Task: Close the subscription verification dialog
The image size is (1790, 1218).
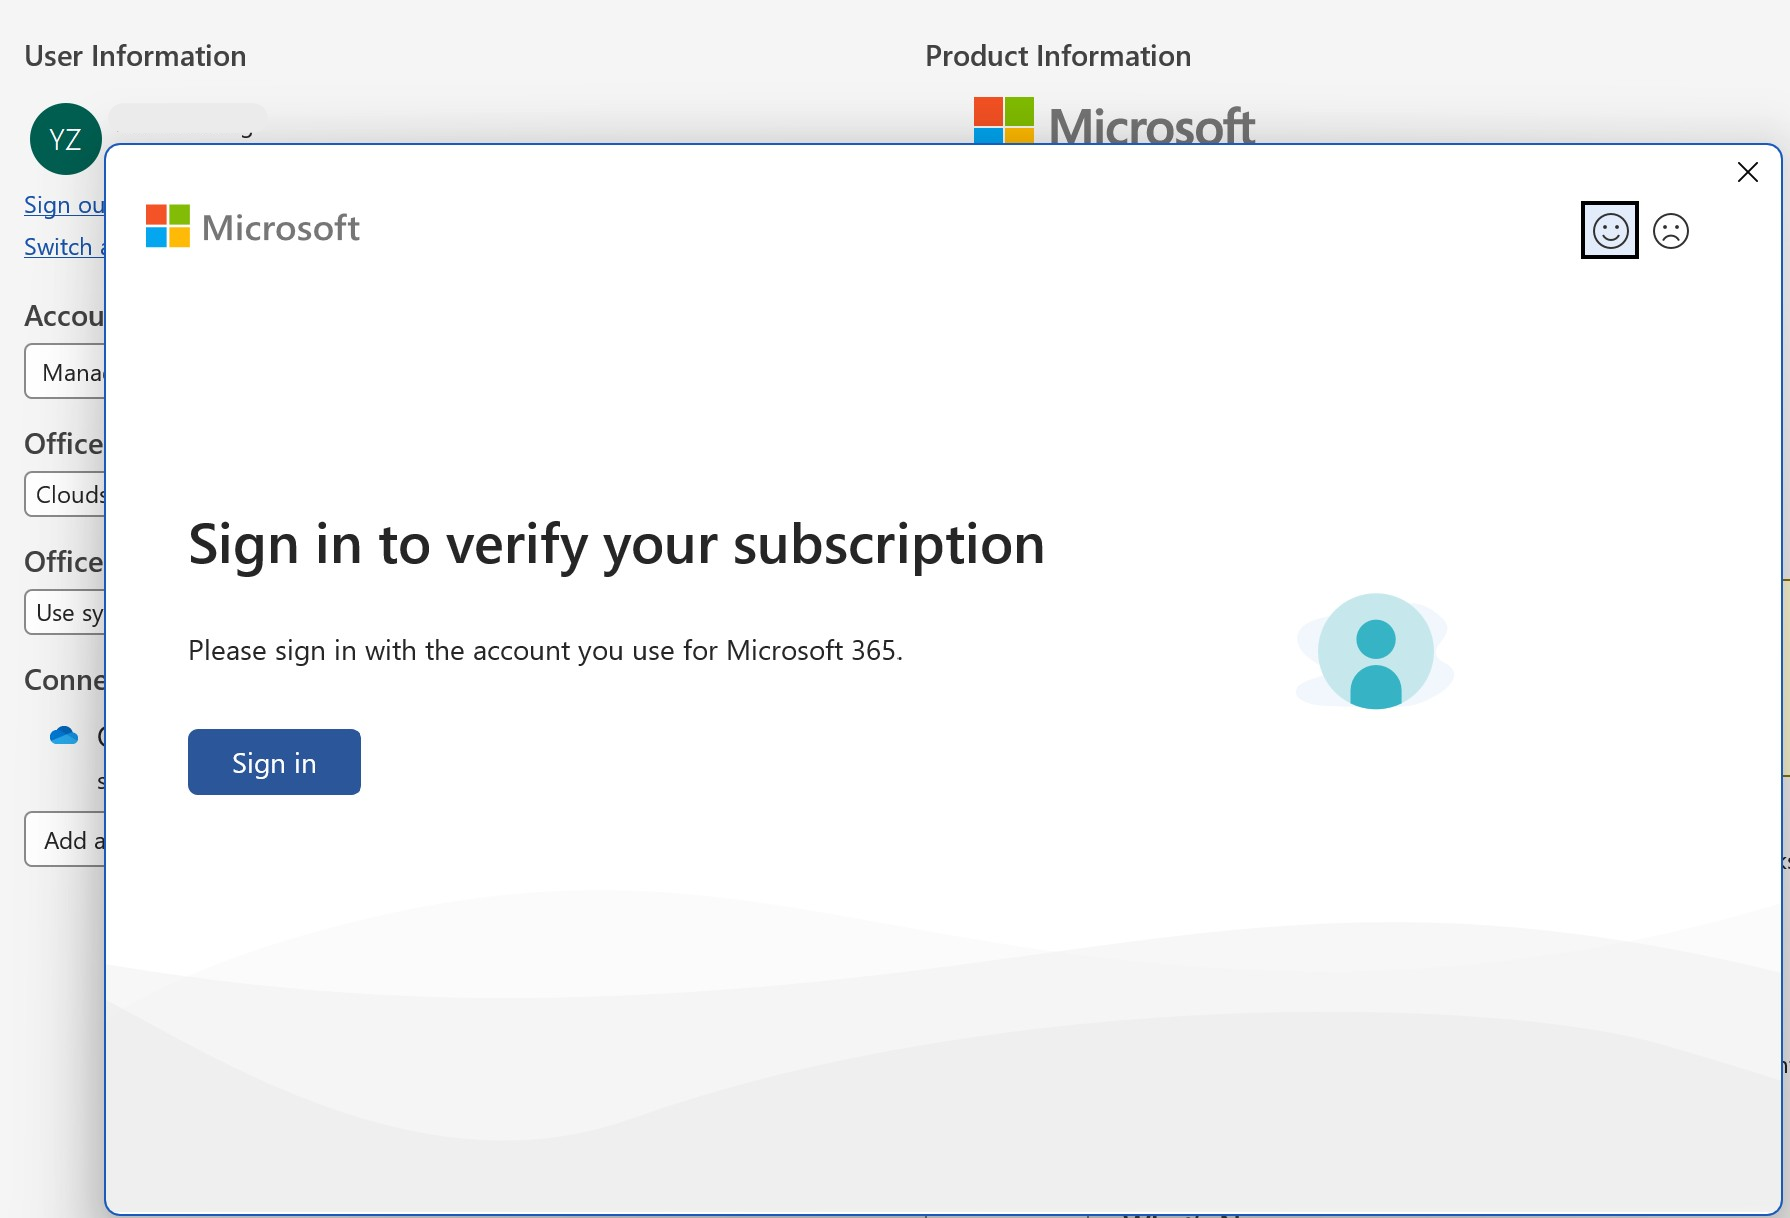Action: (1748, 172)
